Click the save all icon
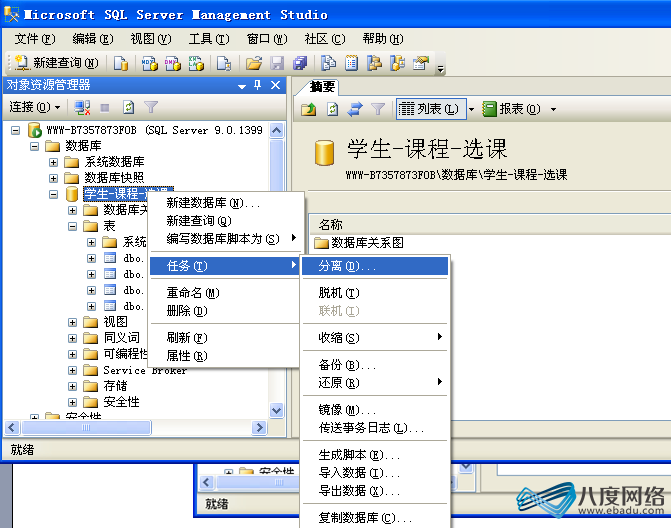The image size is (671, 528). [x=300, y=63]
